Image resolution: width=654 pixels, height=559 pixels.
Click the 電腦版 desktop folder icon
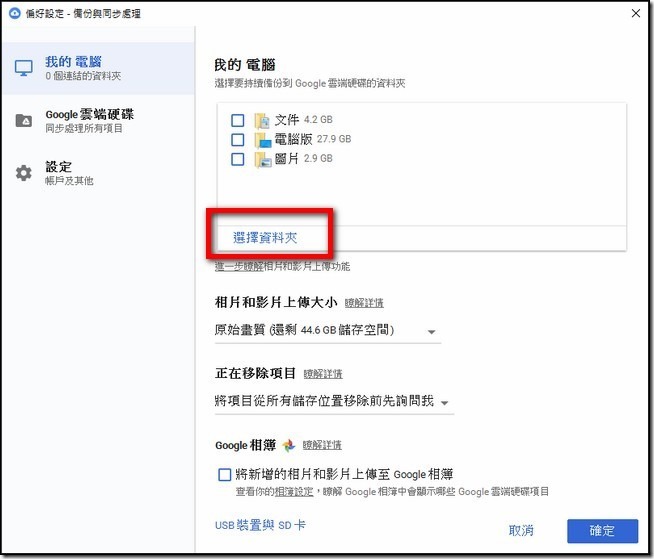point(263,140)
